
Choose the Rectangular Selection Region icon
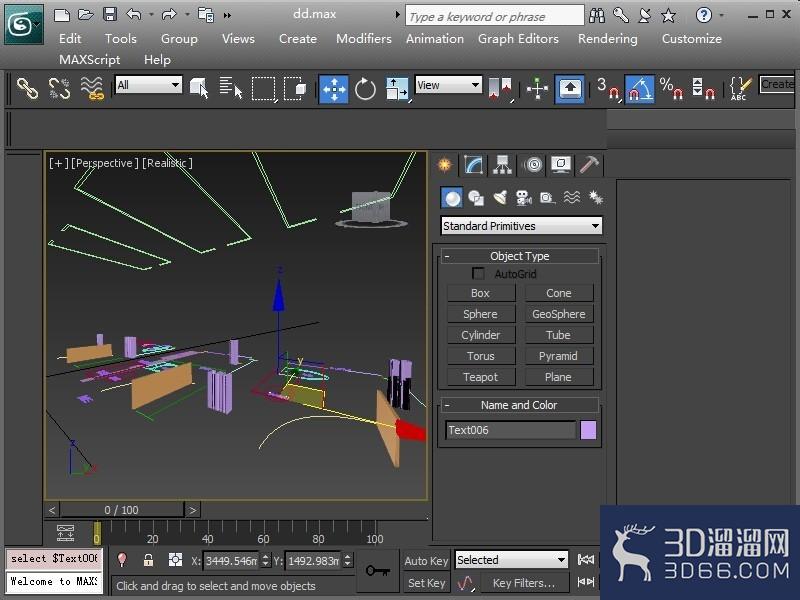pyautogui.click(x=264, y=89)
